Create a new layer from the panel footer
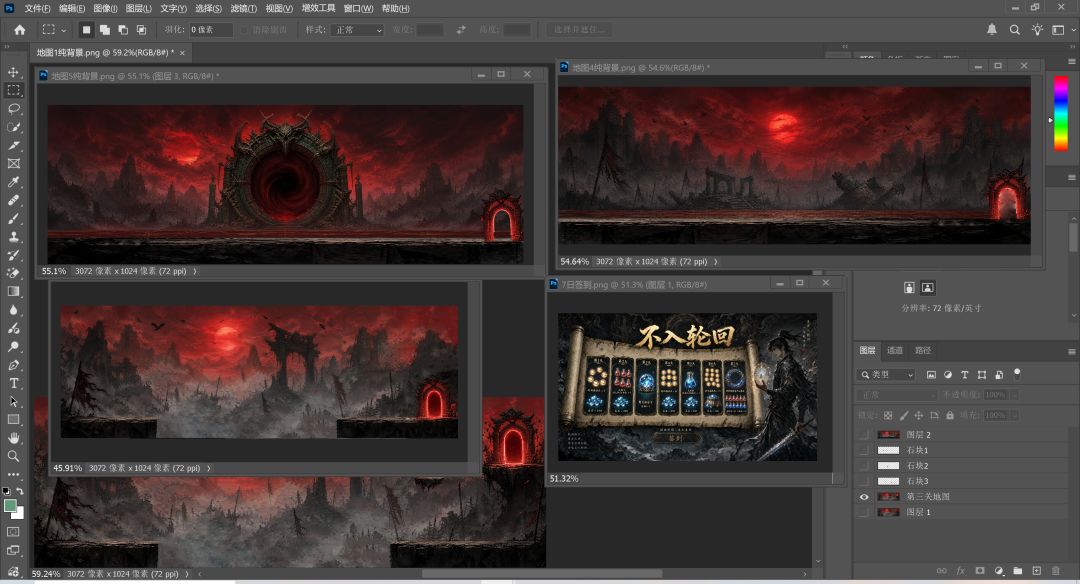Image resolution: width=1080 pixels, height=584 pixels. click(x=1037, y=570)
